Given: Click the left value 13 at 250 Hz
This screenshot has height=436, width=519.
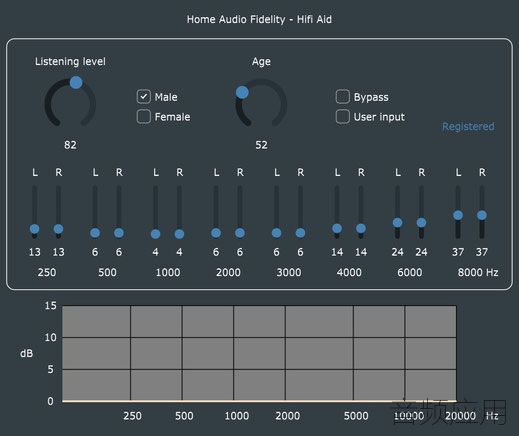Looking at the screenshot, I should (35, 252).
